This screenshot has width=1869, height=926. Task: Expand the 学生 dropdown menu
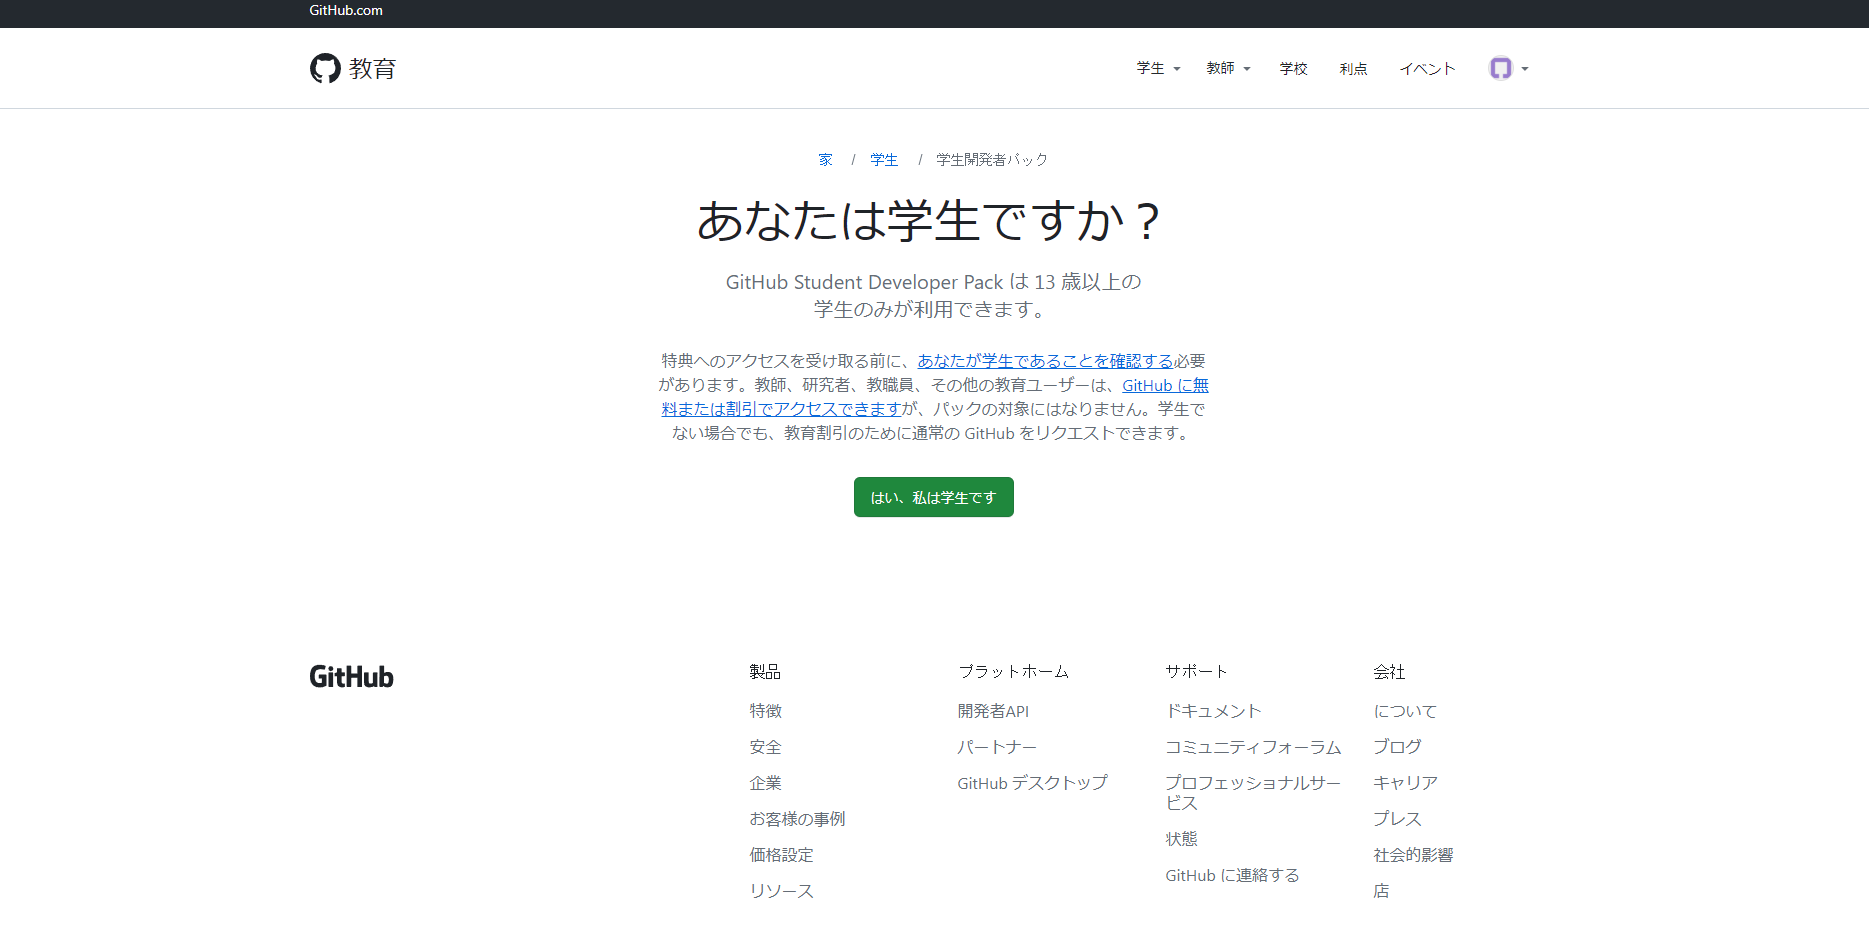(1158, 68)
